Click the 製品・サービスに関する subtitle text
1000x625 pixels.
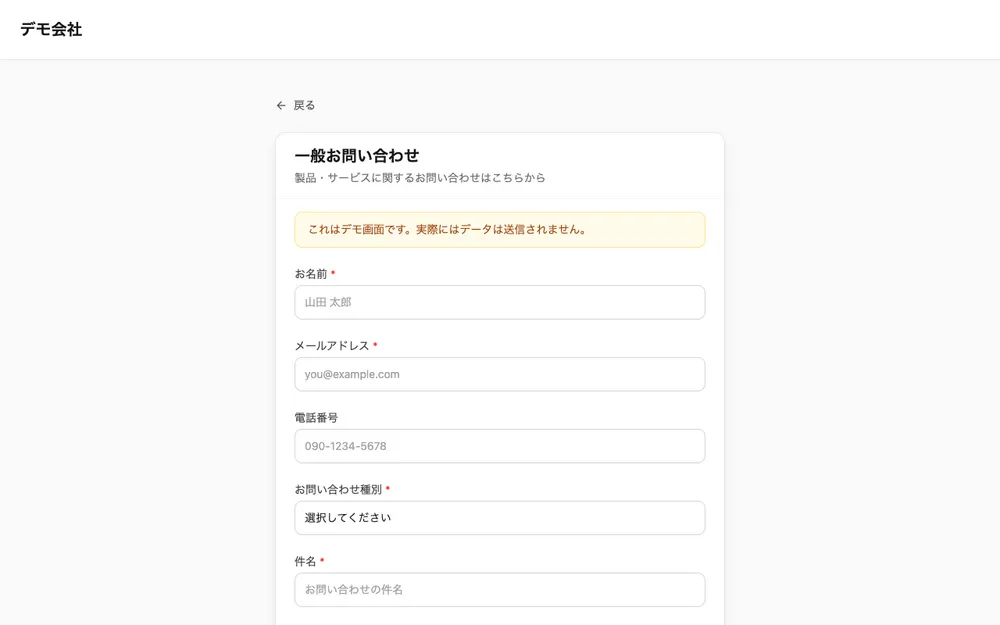[420, 178]
